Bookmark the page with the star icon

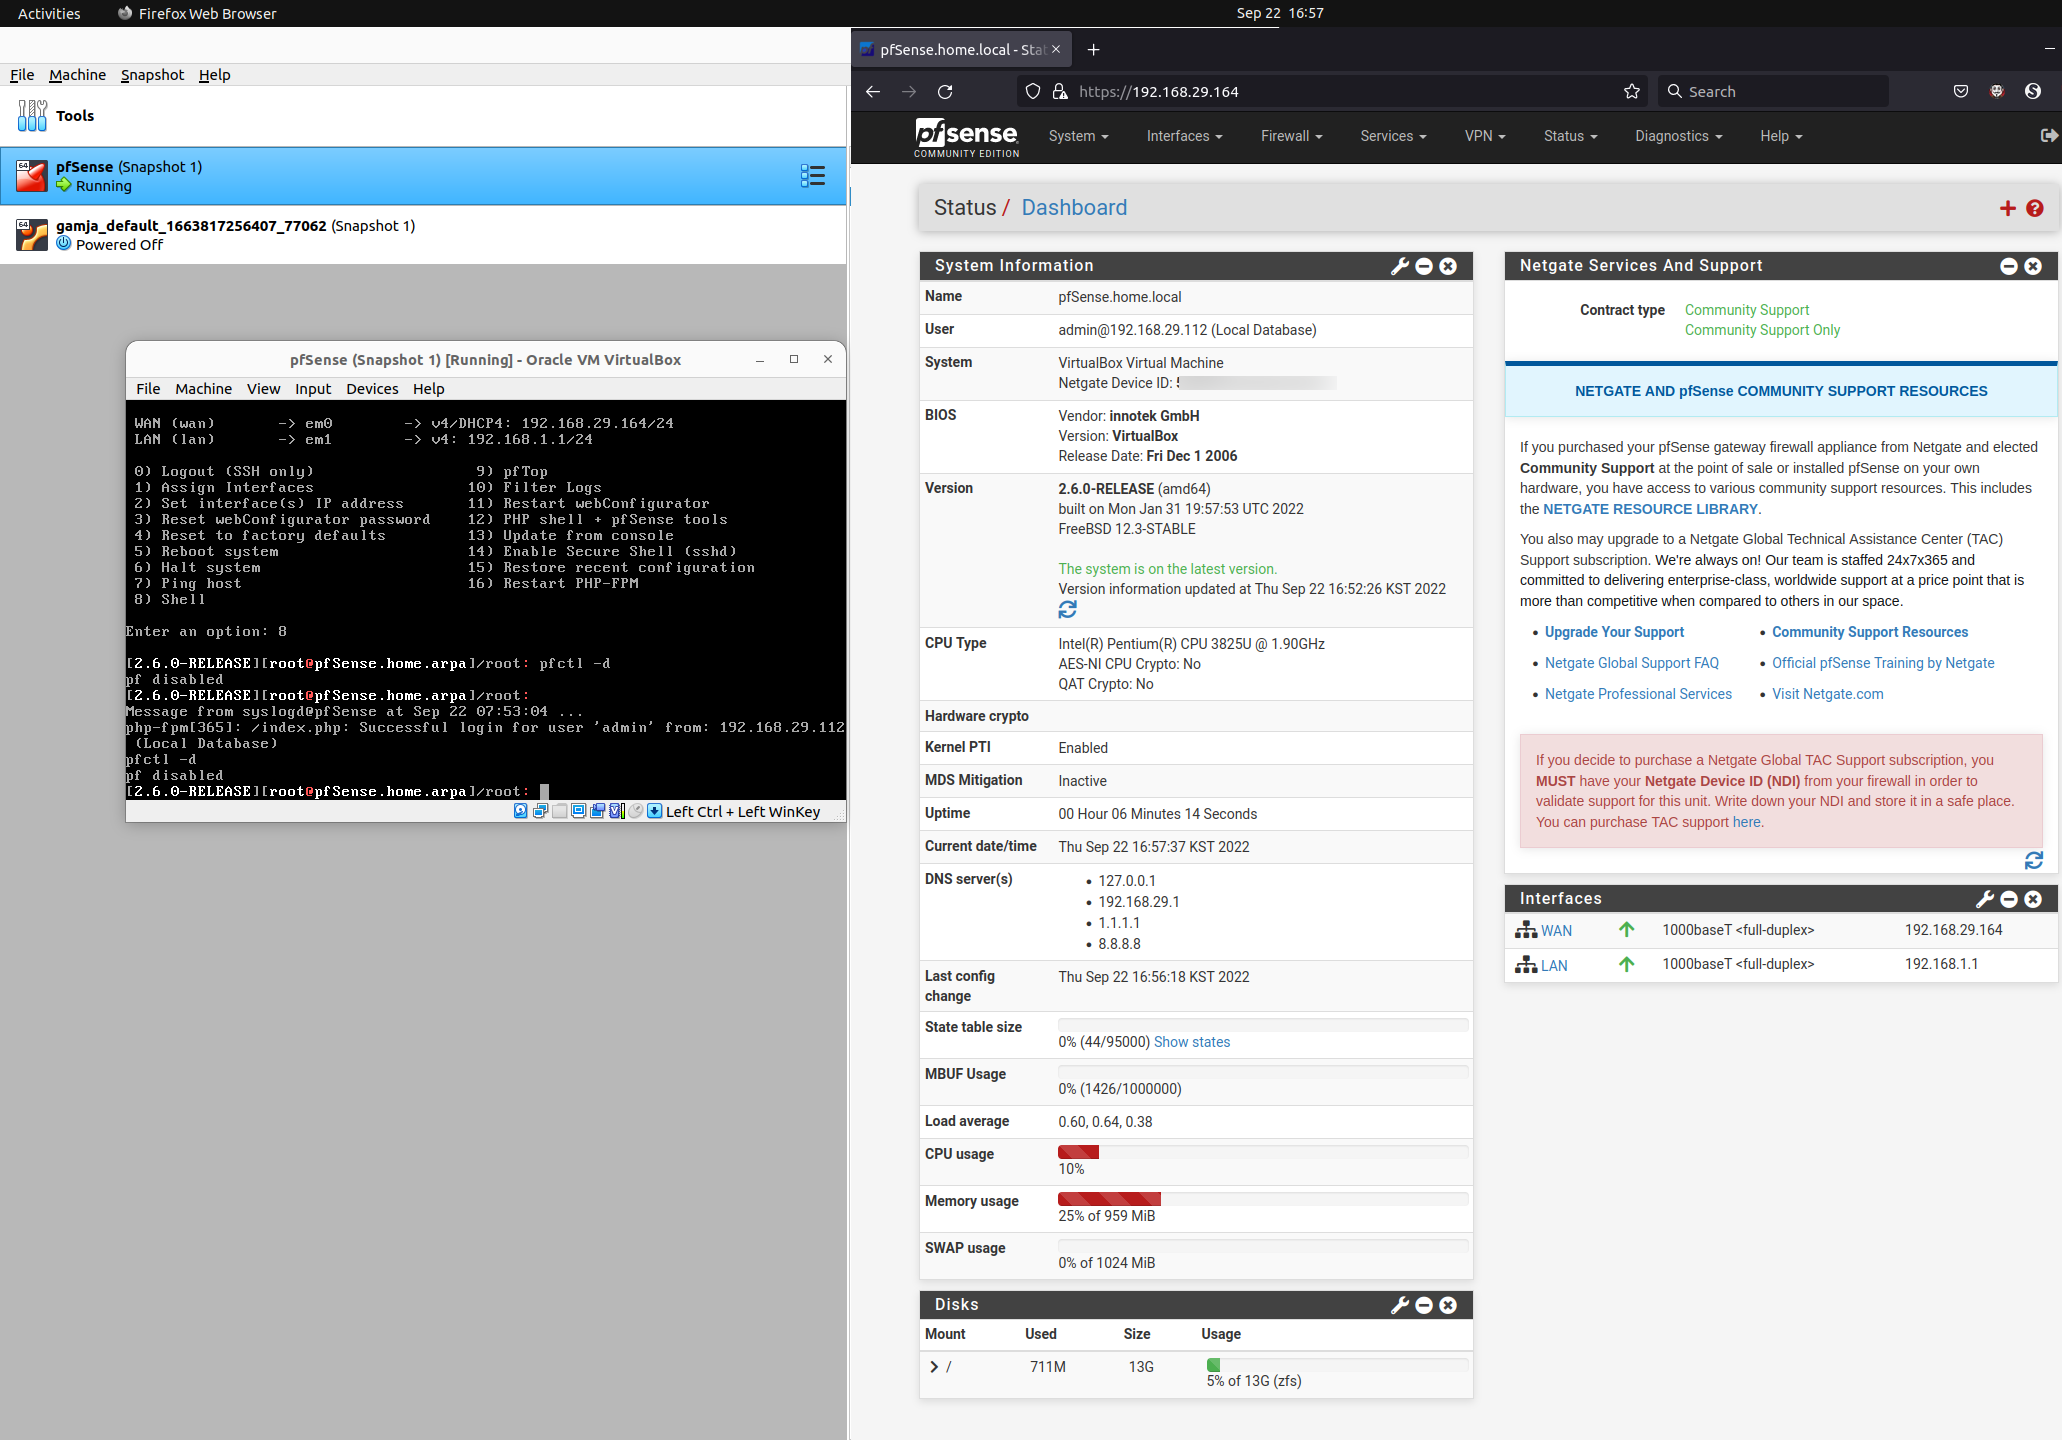pos(1632,92)
